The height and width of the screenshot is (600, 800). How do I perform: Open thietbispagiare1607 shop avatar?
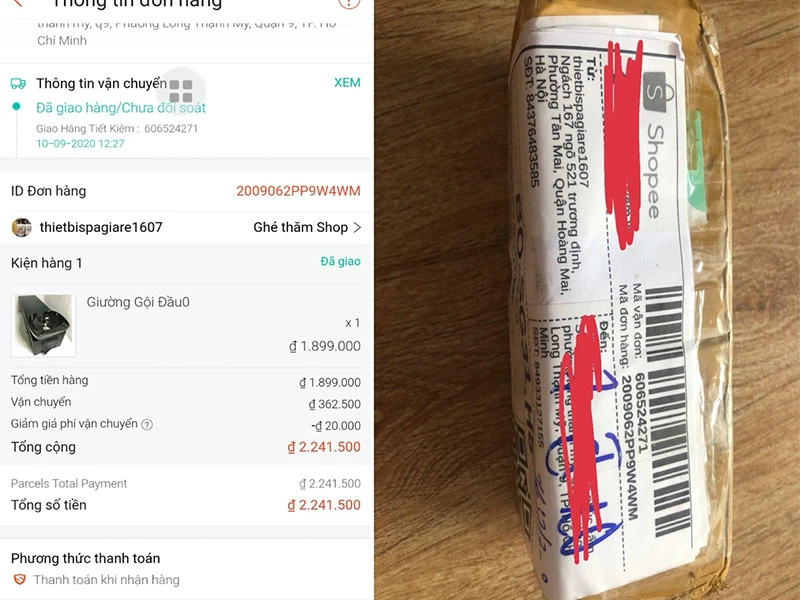tap(21, 227)
